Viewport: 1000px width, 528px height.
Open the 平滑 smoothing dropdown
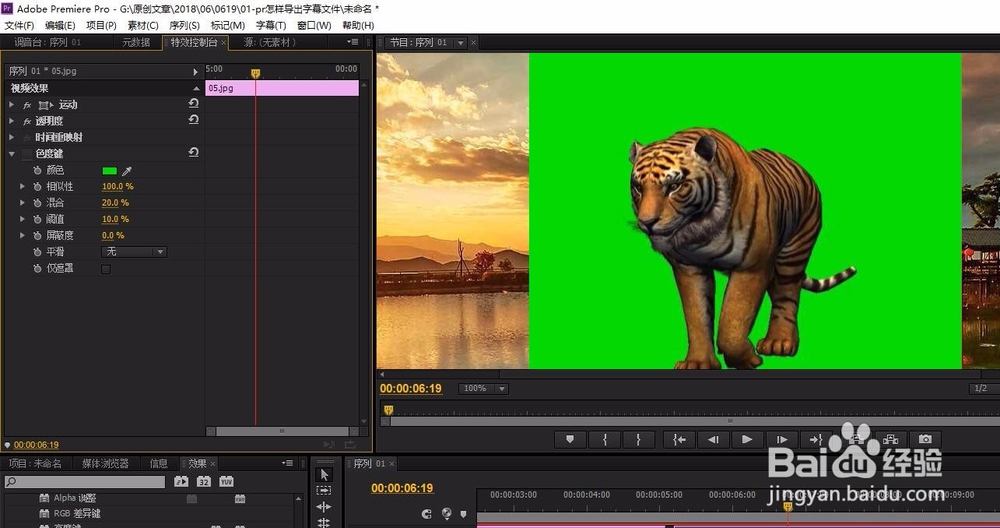(x=134, y=252)
